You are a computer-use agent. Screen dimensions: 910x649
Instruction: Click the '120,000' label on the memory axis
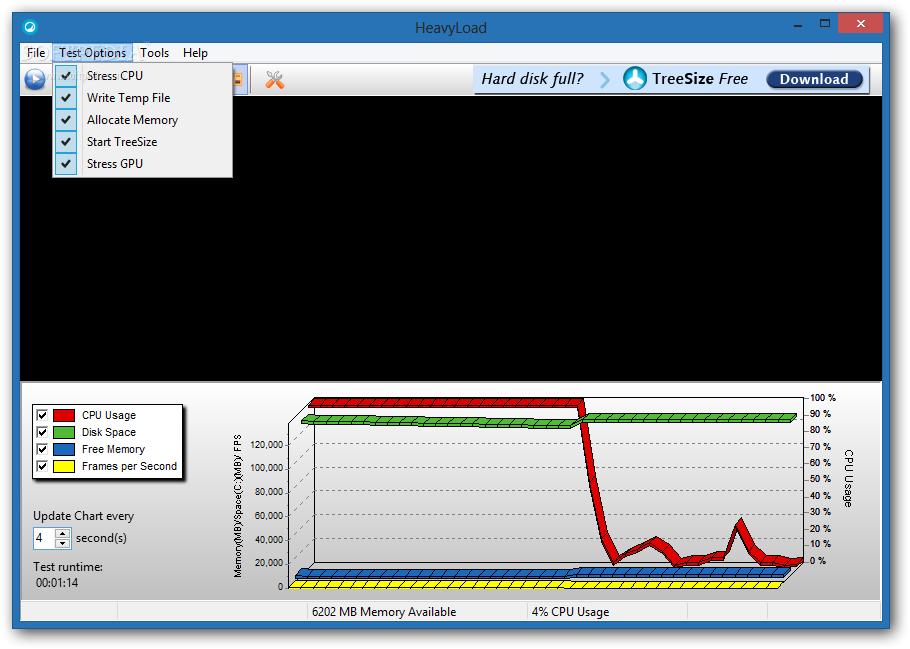(266, 444)
